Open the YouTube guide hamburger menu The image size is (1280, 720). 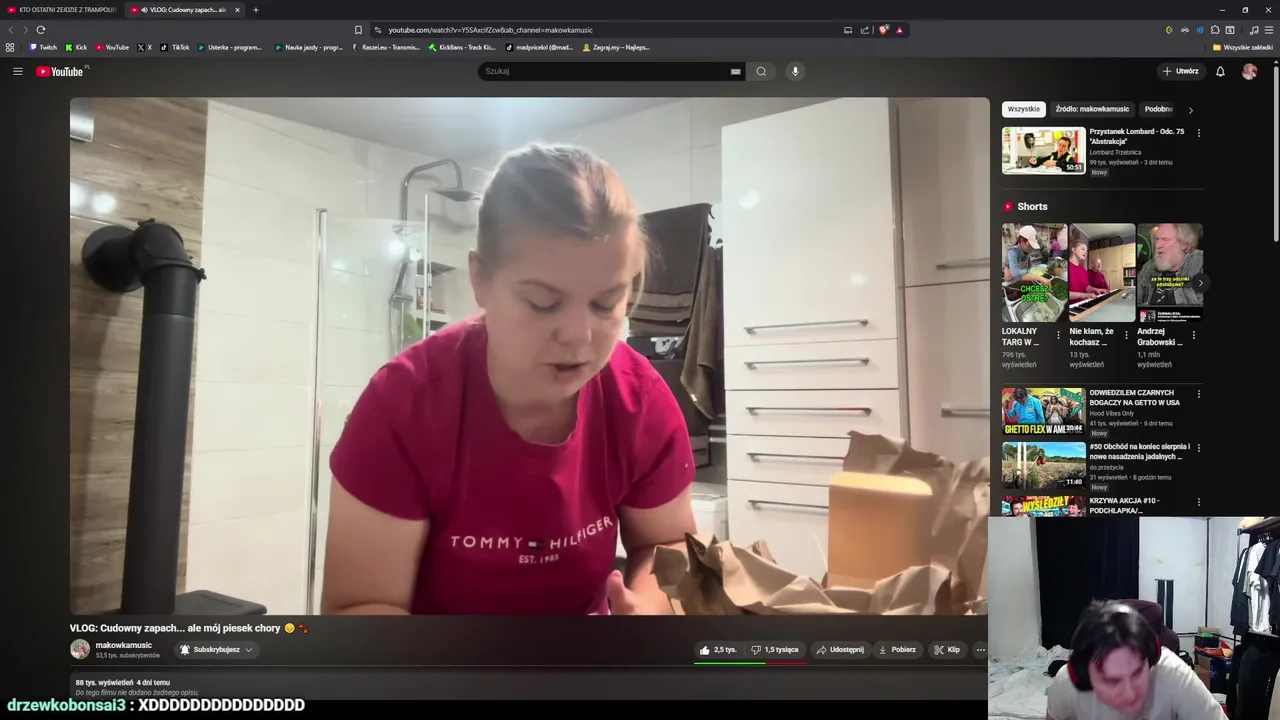click(17, 71)
